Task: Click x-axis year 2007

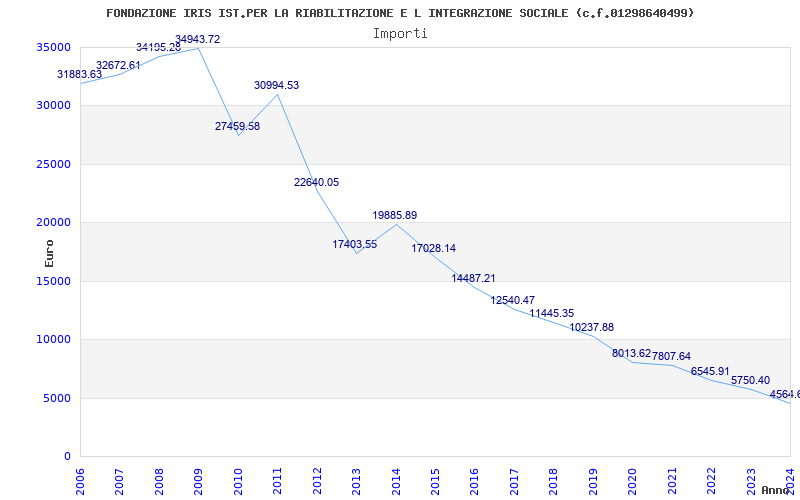Action: (x=119, y=481)
